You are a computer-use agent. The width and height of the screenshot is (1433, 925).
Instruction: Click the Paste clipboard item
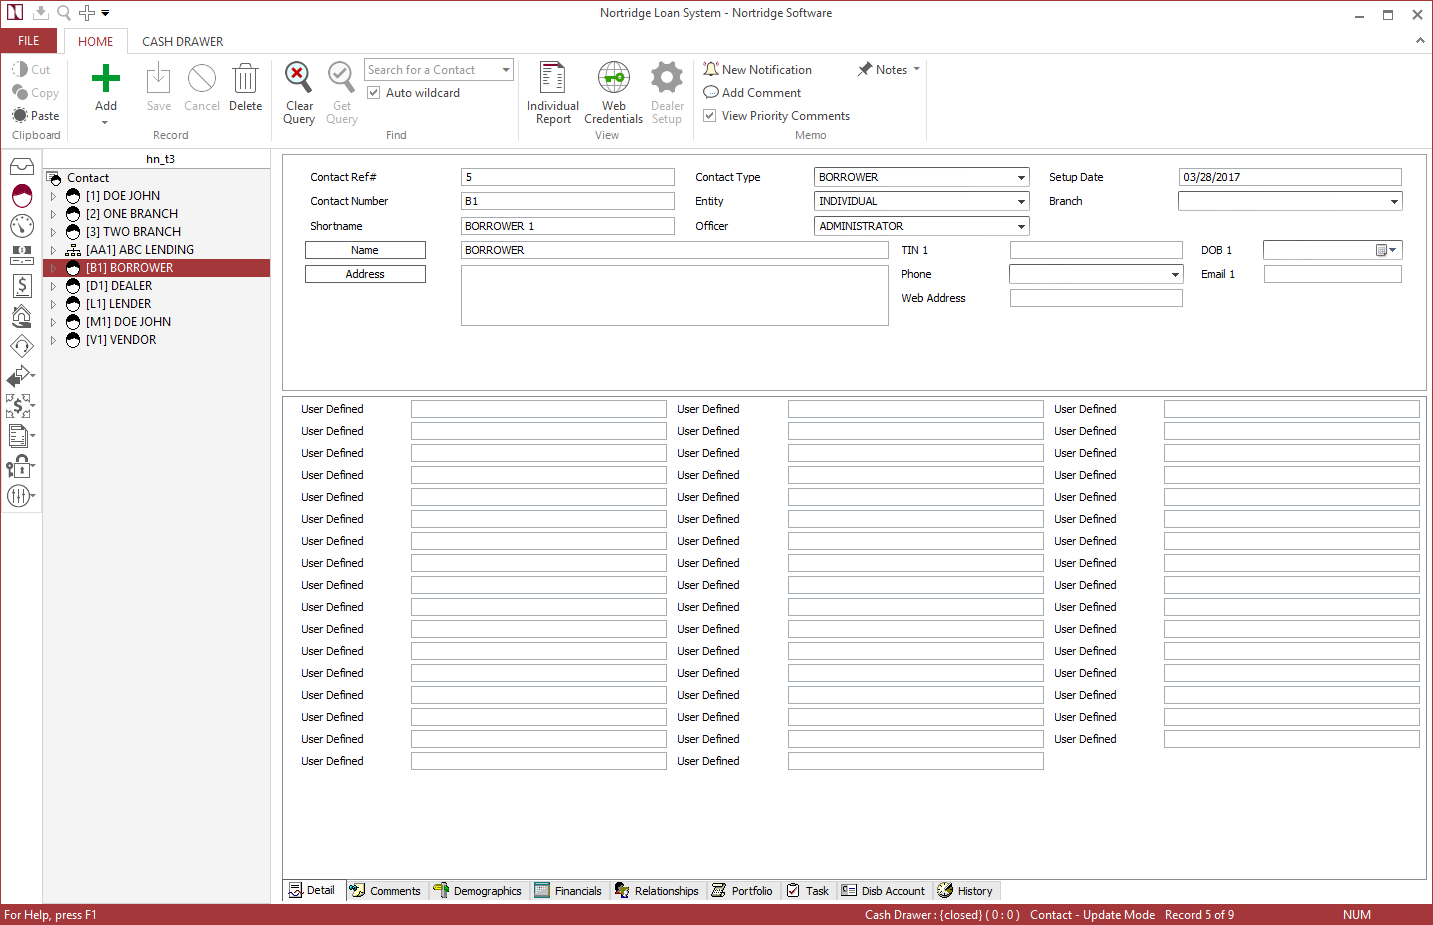[x=36, y=115]
